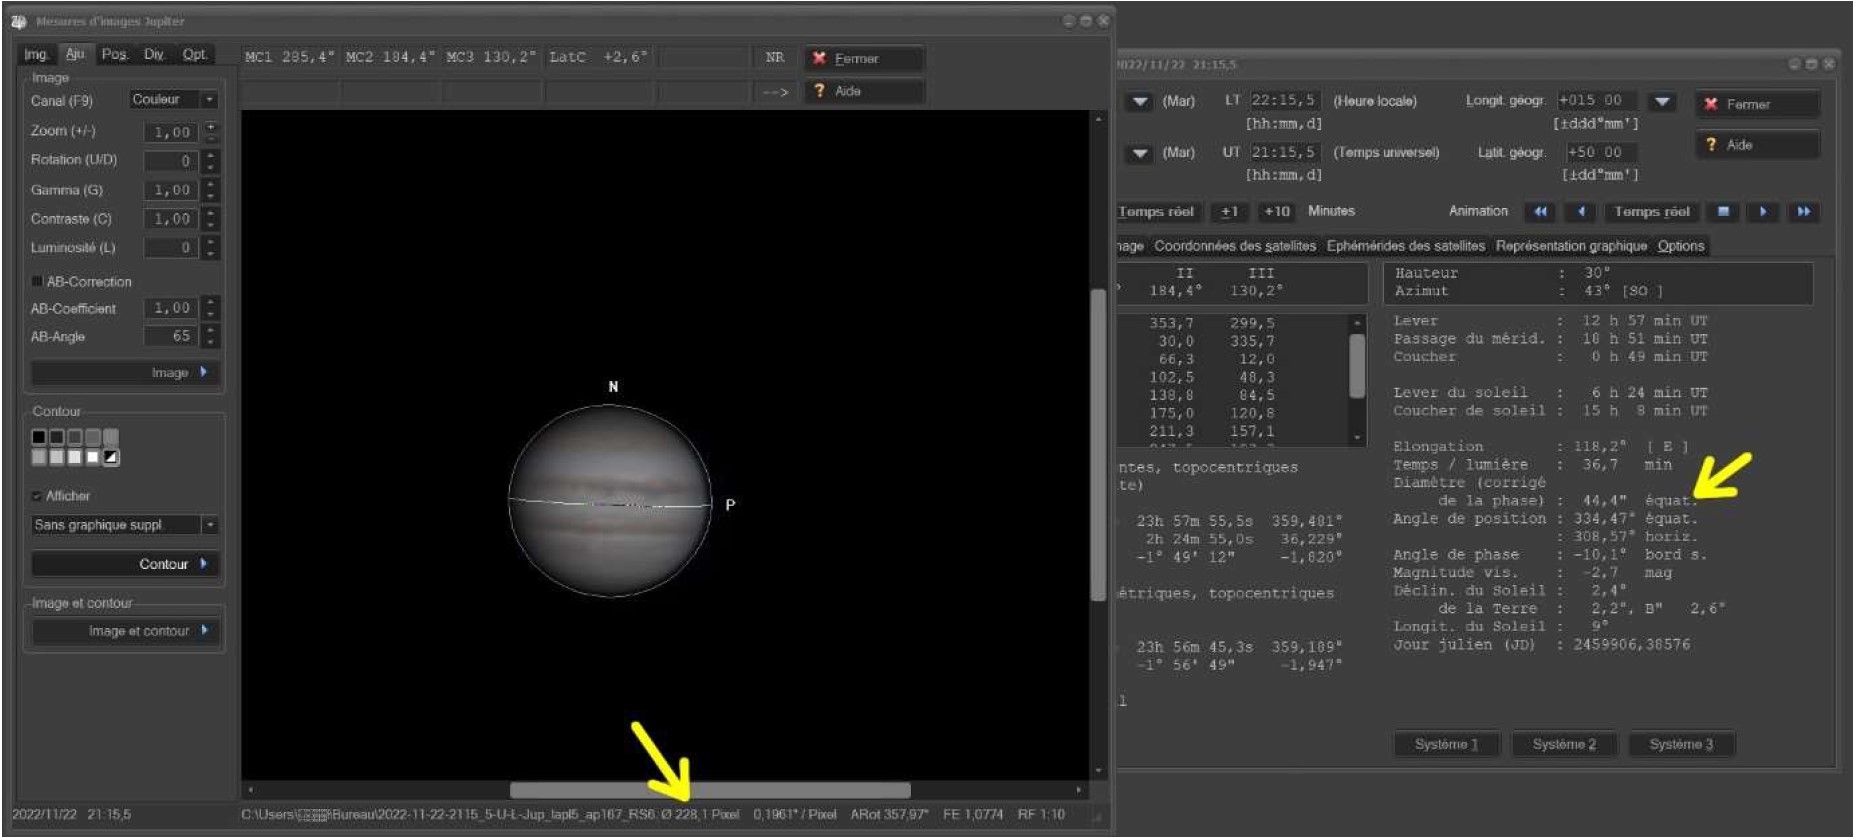Toggle the NR button

click(775, 58)
